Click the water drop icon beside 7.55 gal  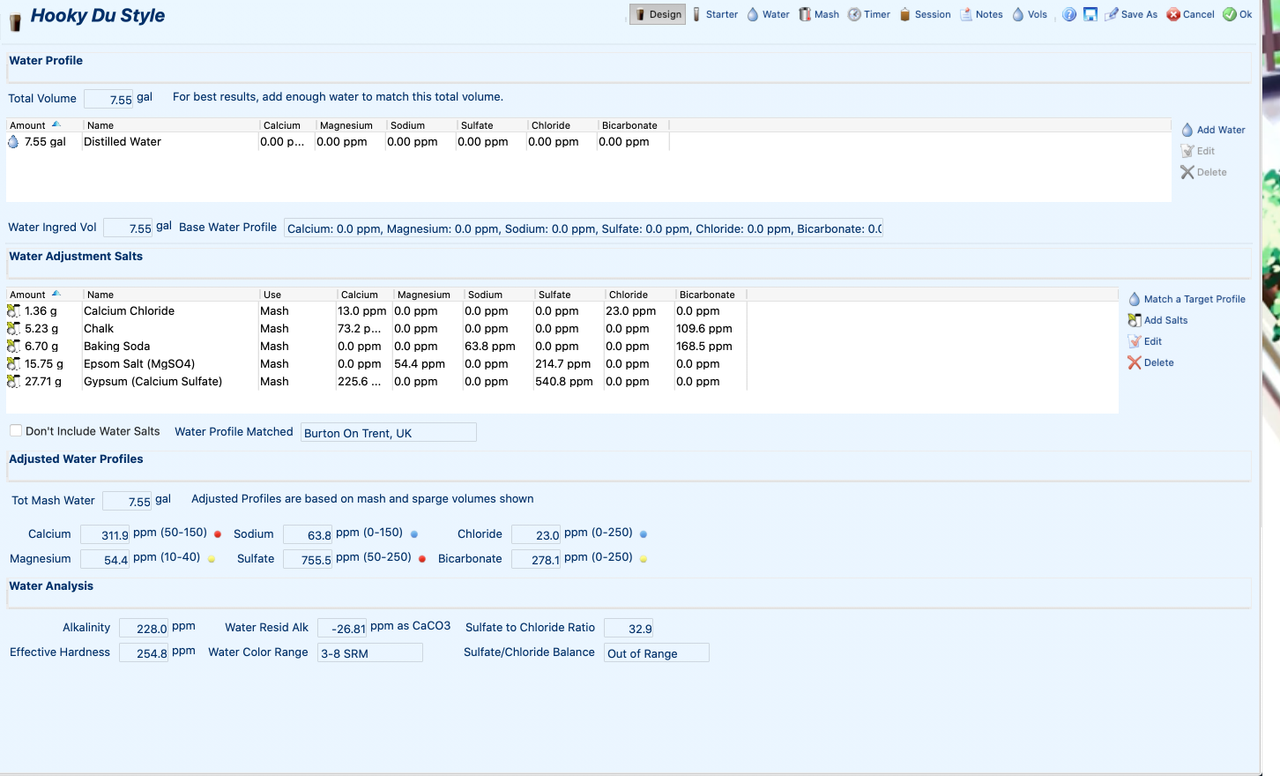pos(13,142)
